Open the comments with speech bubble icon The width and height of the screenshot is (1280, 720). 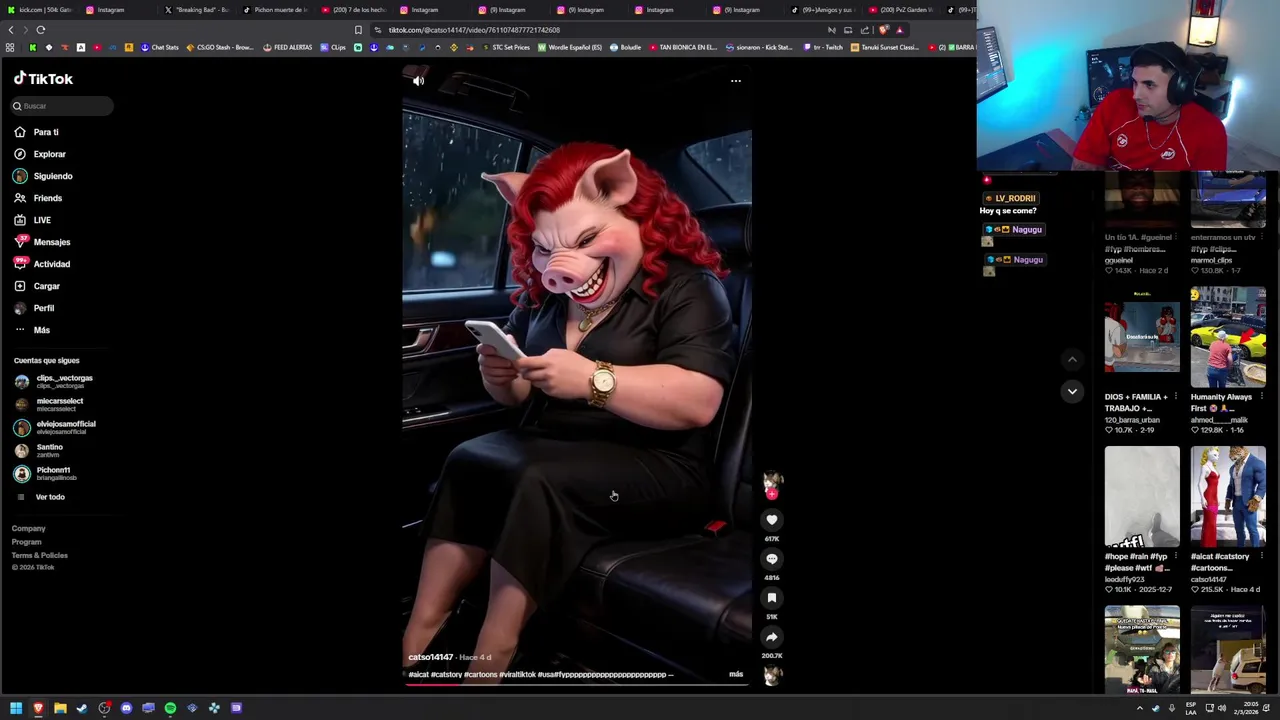pos(771,559)
